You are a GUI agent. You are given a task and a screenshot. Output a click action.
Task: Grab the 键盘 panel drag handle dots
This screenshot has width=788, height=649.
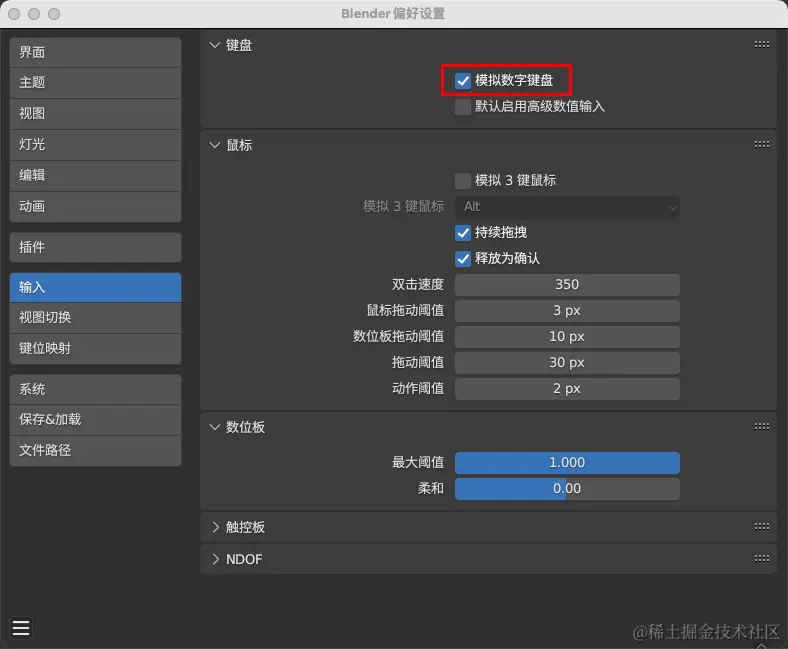(761, 45)
